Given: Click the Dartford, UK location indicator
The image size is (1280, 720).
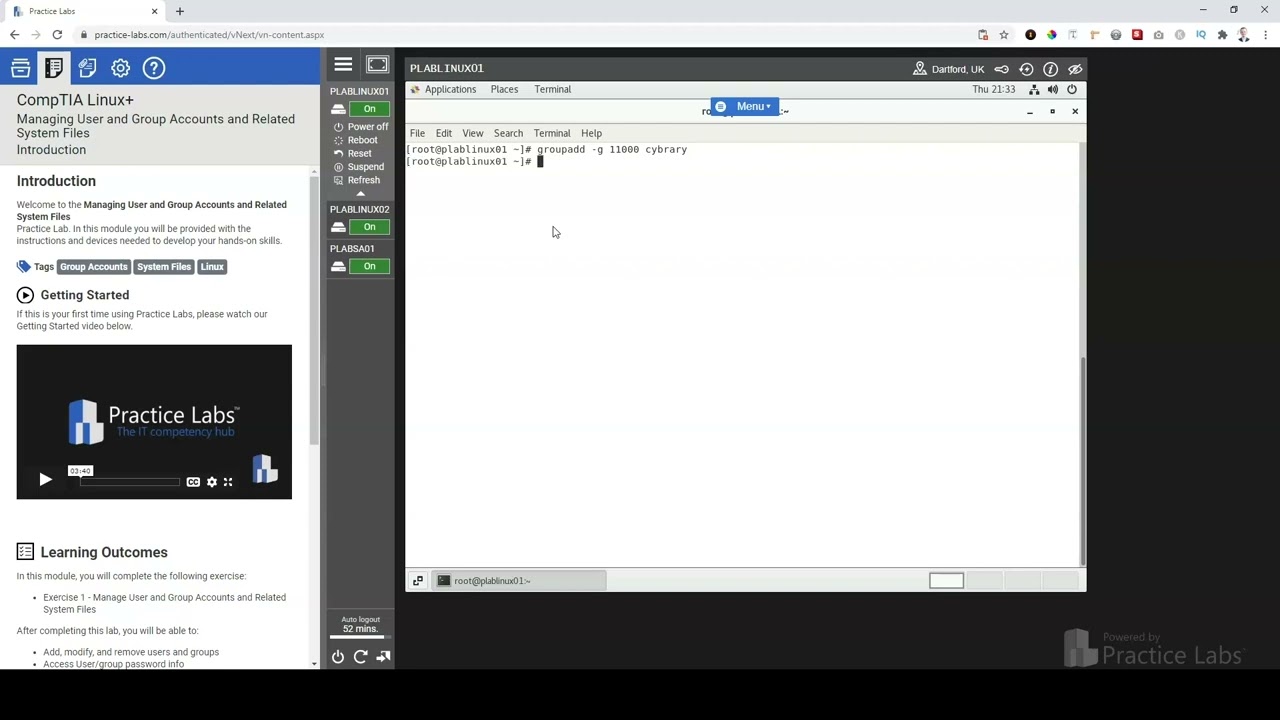Looking at the screenshot, I should pos(948,69).
